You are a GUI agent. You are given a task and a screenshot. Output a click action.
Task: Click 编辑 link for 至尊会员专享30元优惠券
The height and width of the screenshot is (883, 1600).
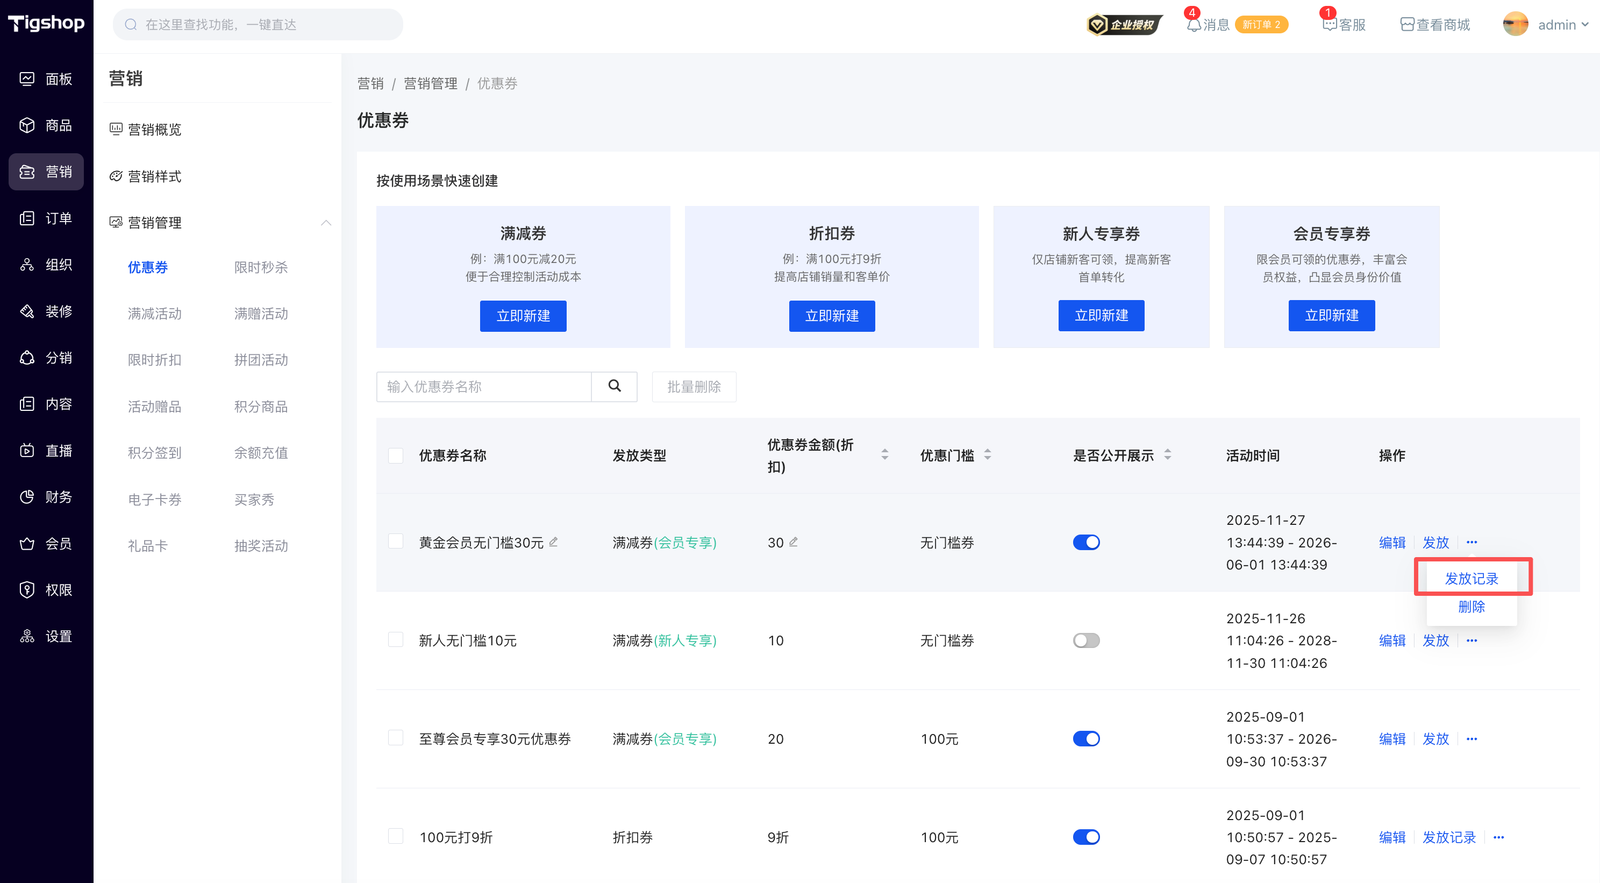click(1392, 739)
